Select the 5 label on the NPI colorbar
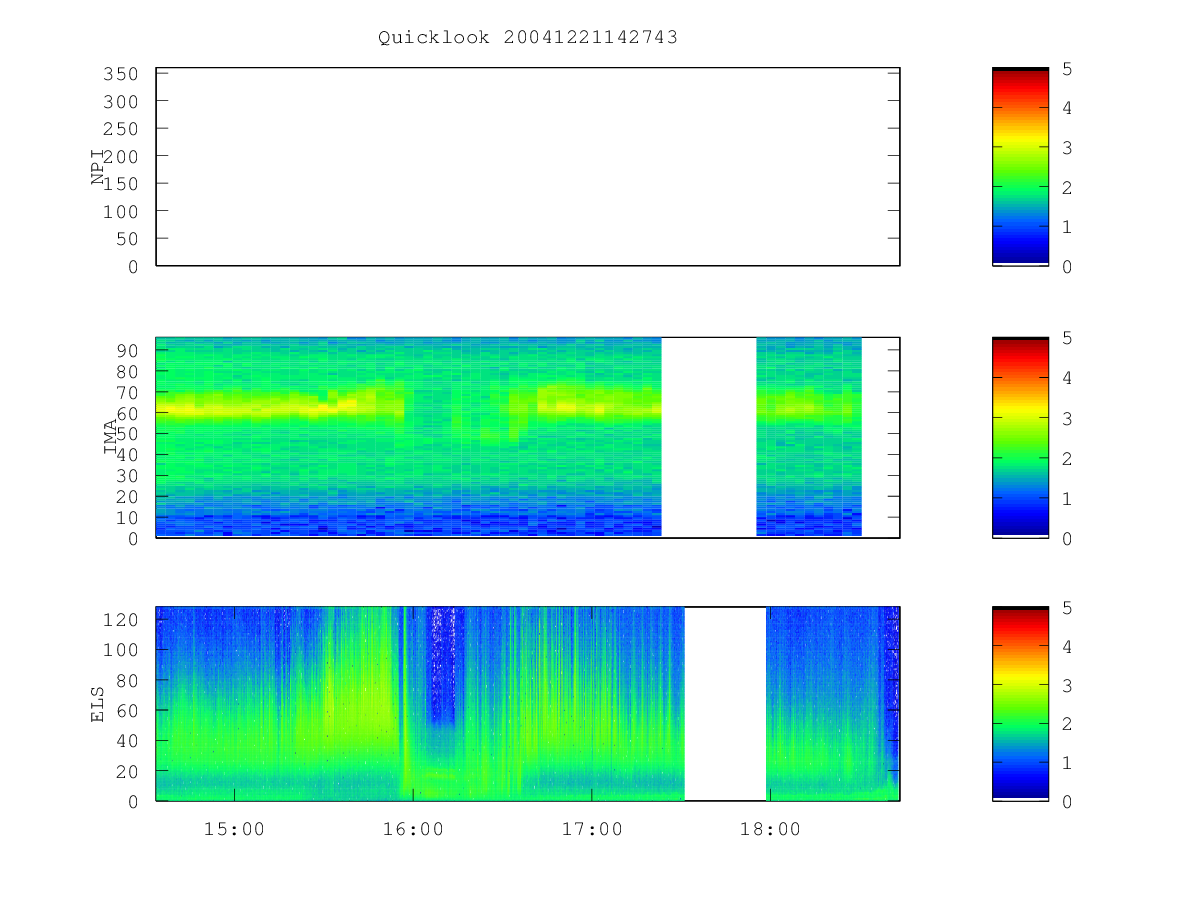This screenshot has width=1200, height=900. click(x=1067, y=68)
